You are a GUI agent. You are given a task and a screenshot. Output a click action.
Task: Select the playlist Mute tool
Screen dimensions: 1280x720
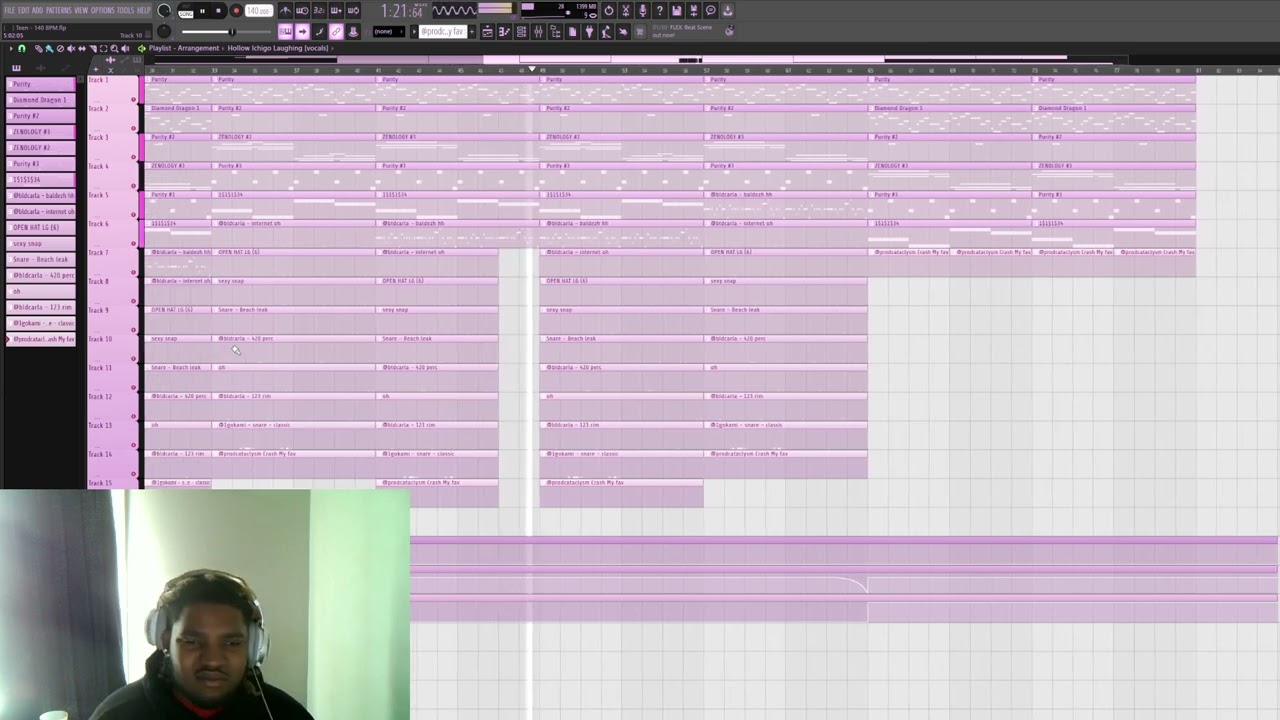click(x=71, y=48)
